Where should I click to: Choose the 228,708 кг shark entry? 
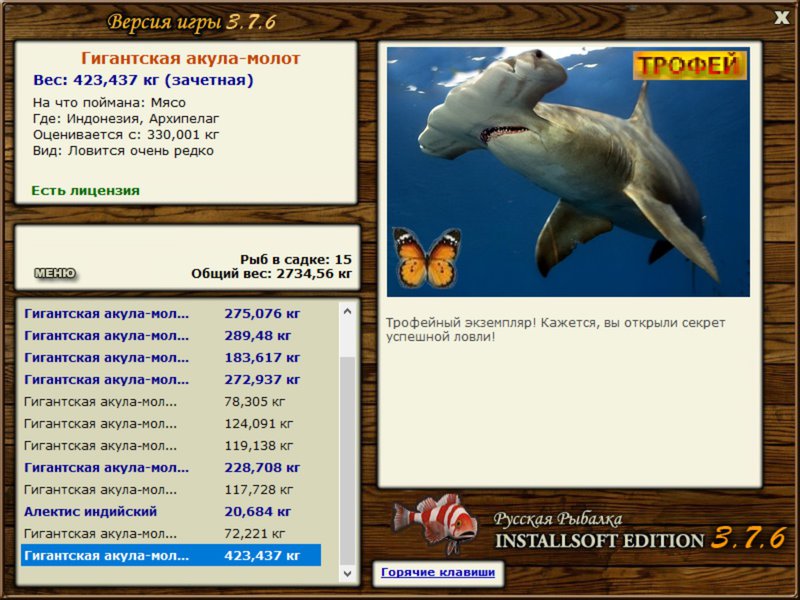tap(171, 467)
